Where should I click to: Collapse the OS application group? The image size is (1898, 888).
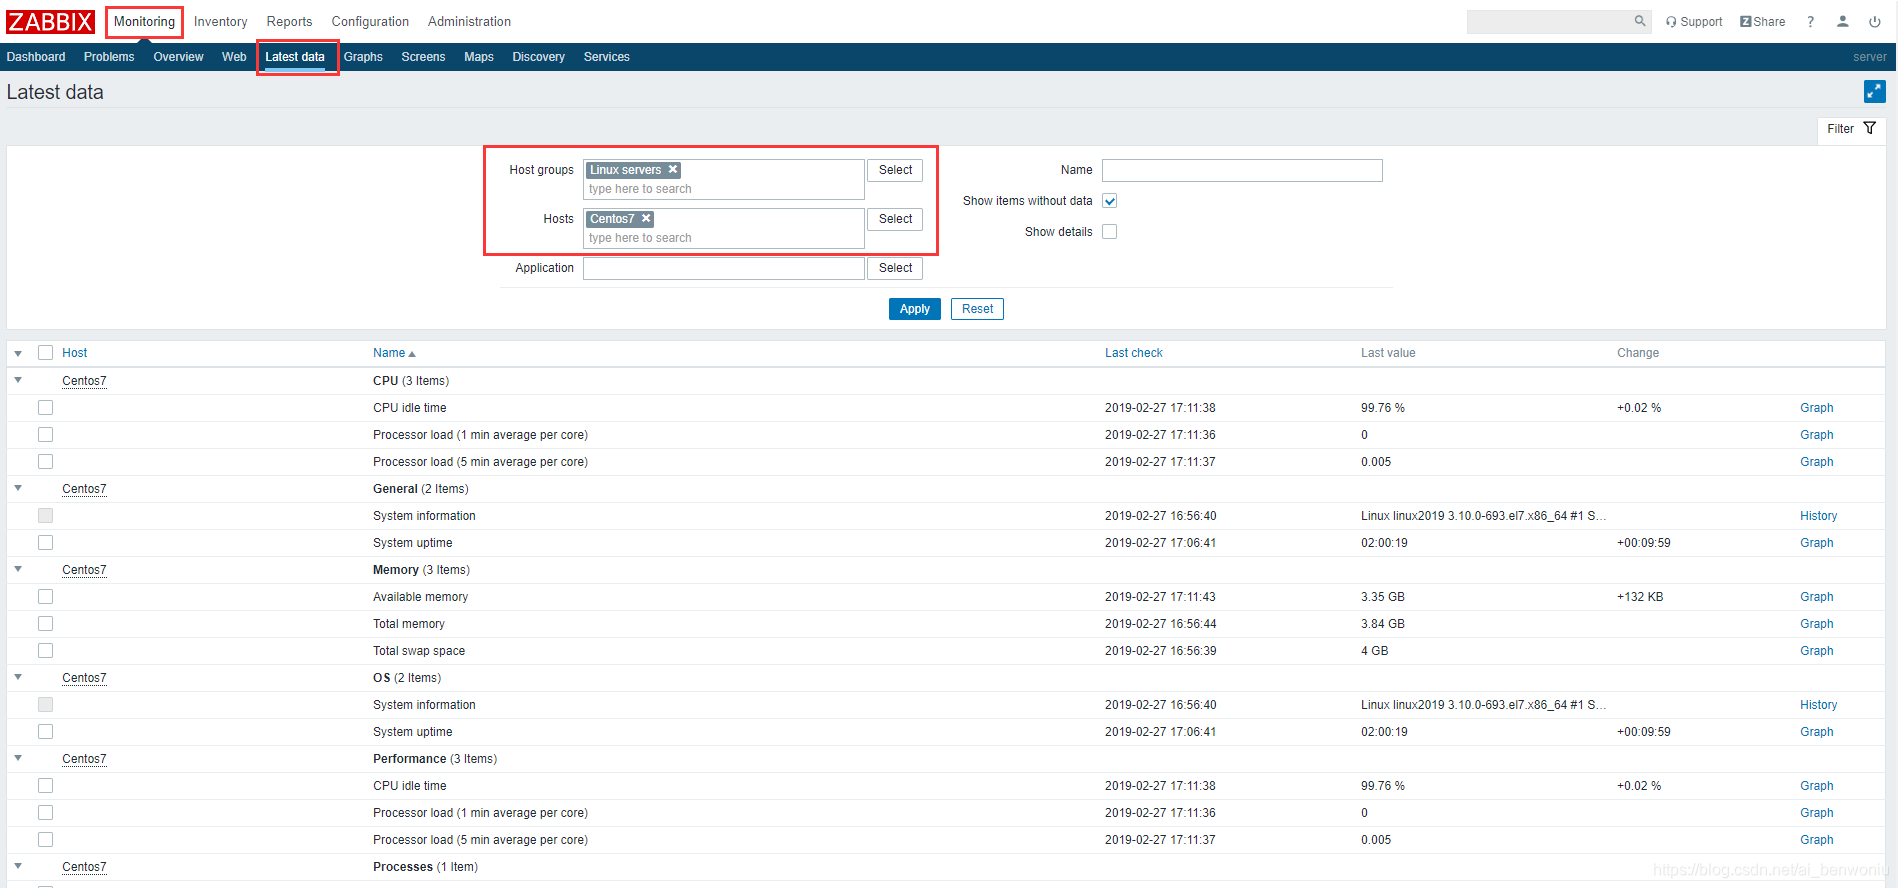click(18, 677)
